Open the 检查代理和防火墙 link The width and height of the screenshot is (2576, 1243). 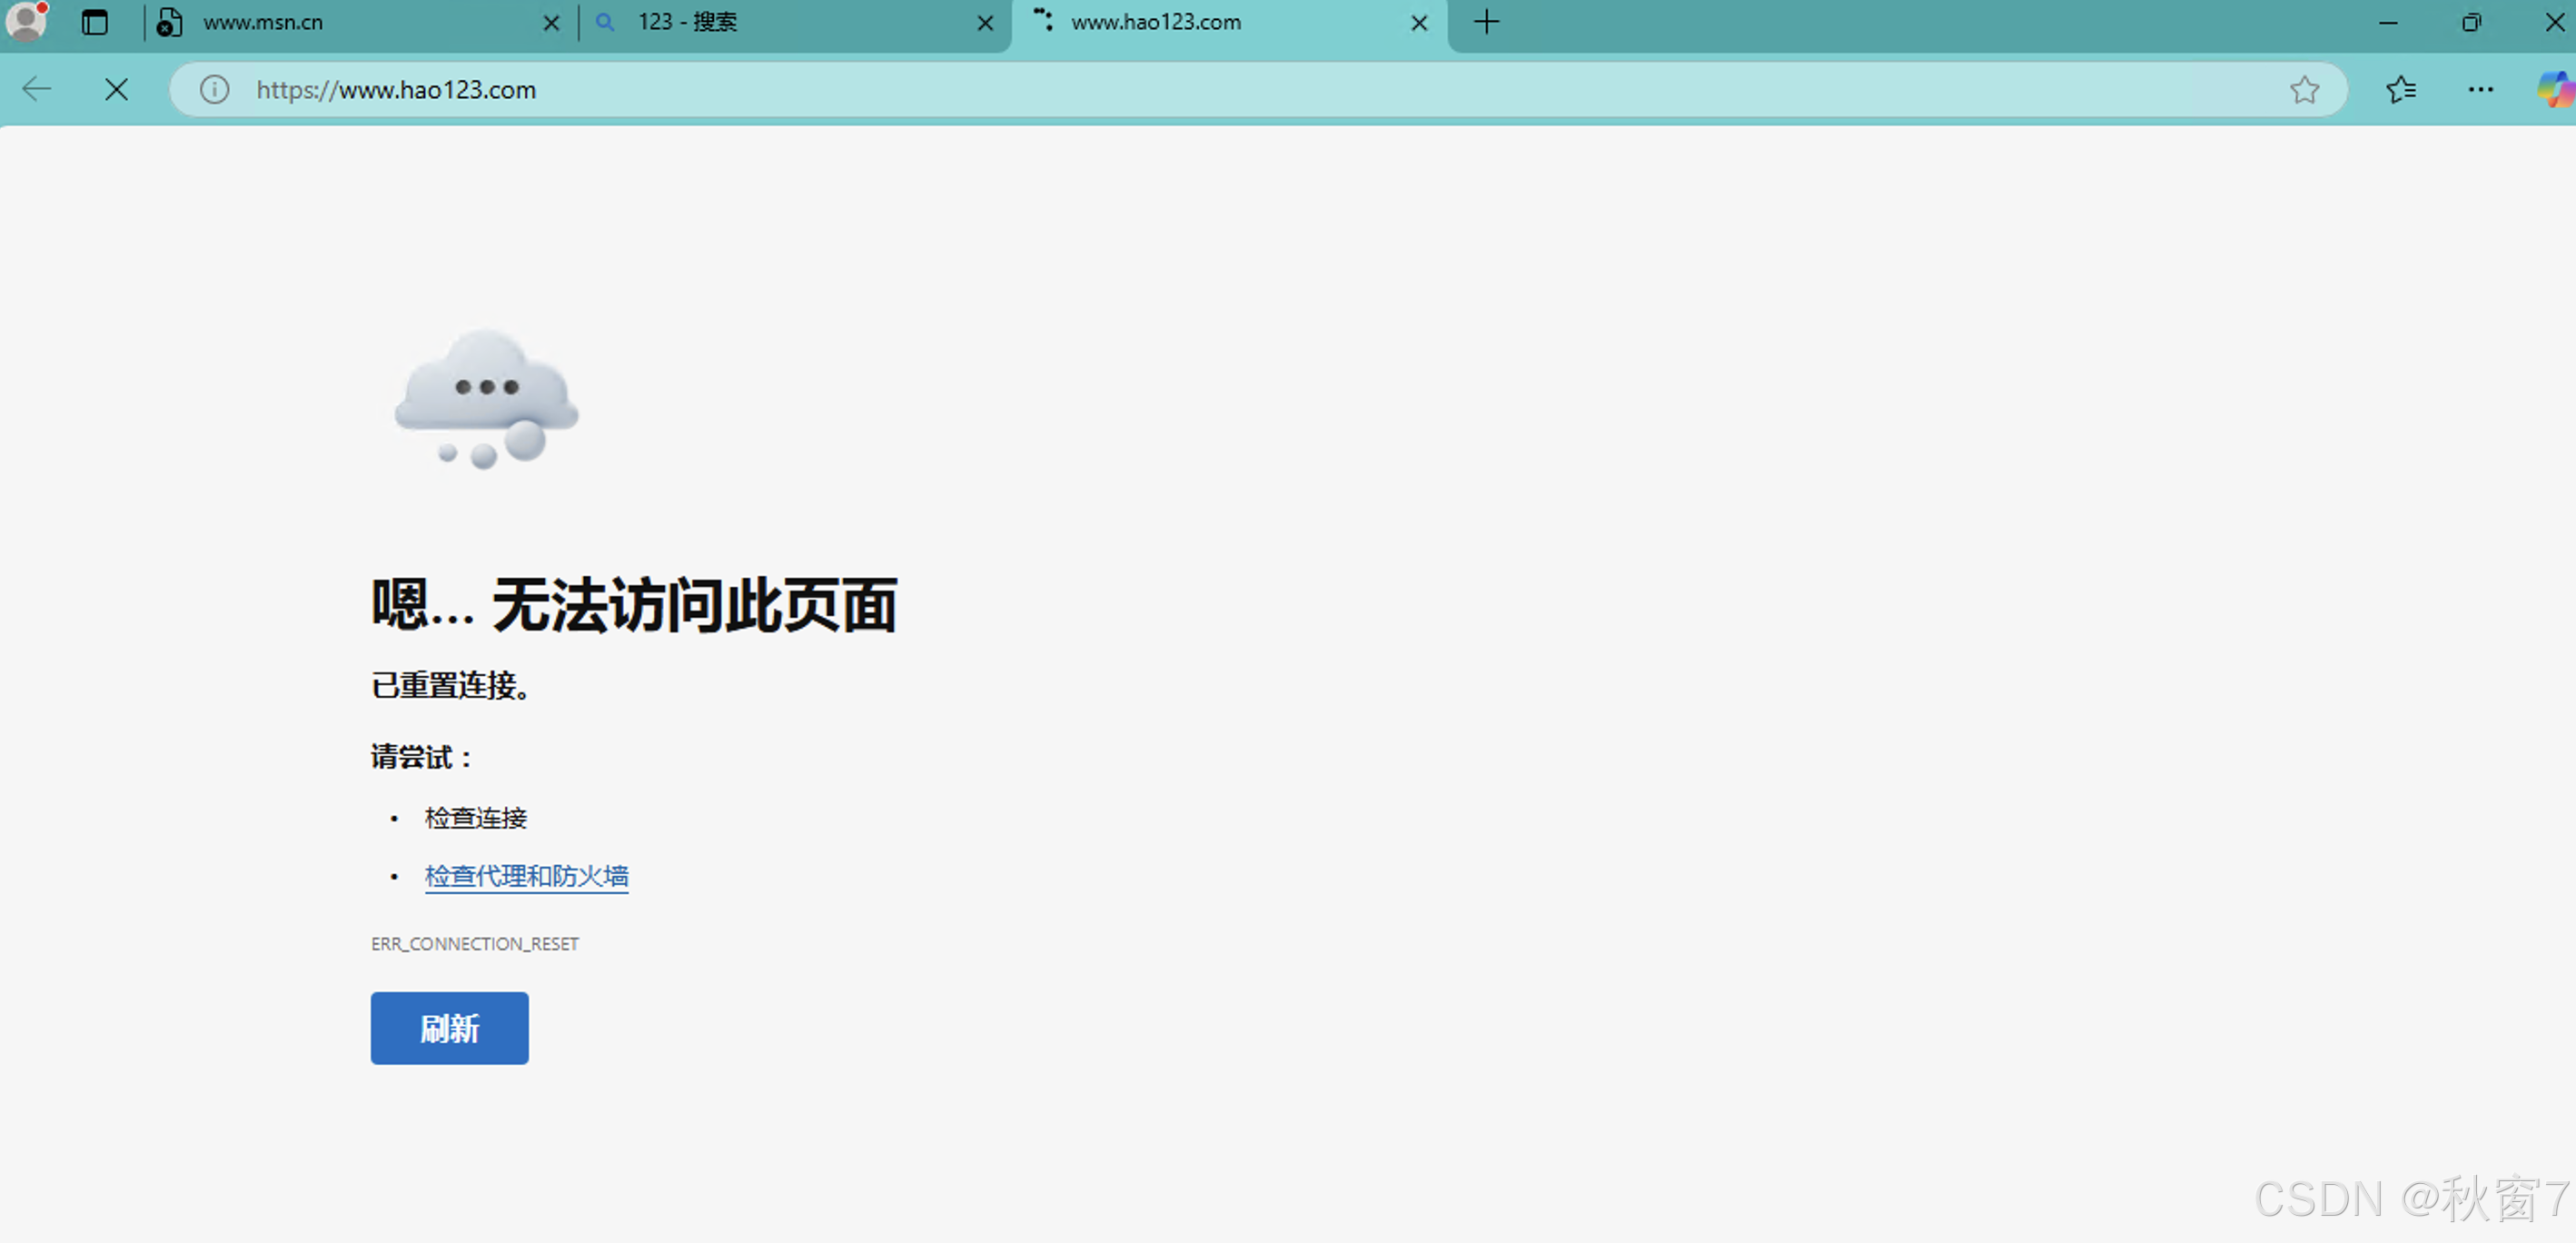pyautogui.click(x=526, y=876)
